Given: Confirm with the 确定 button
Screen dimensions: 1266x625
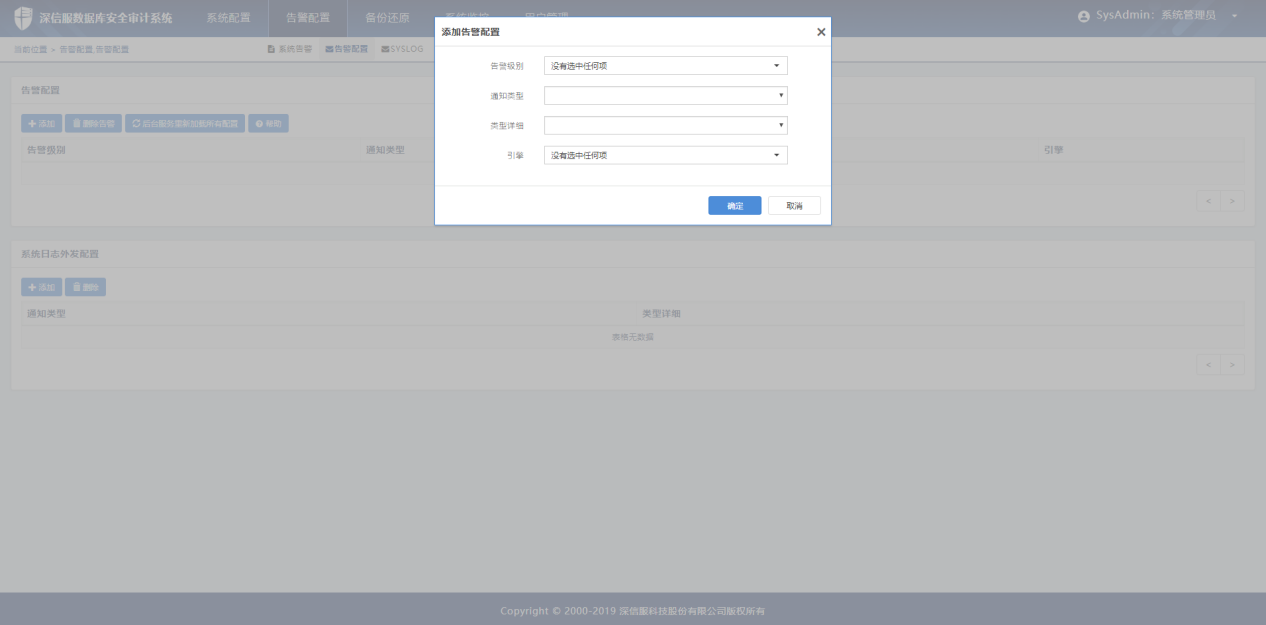Looking at the screenshot, I should (x=734, y=206).
